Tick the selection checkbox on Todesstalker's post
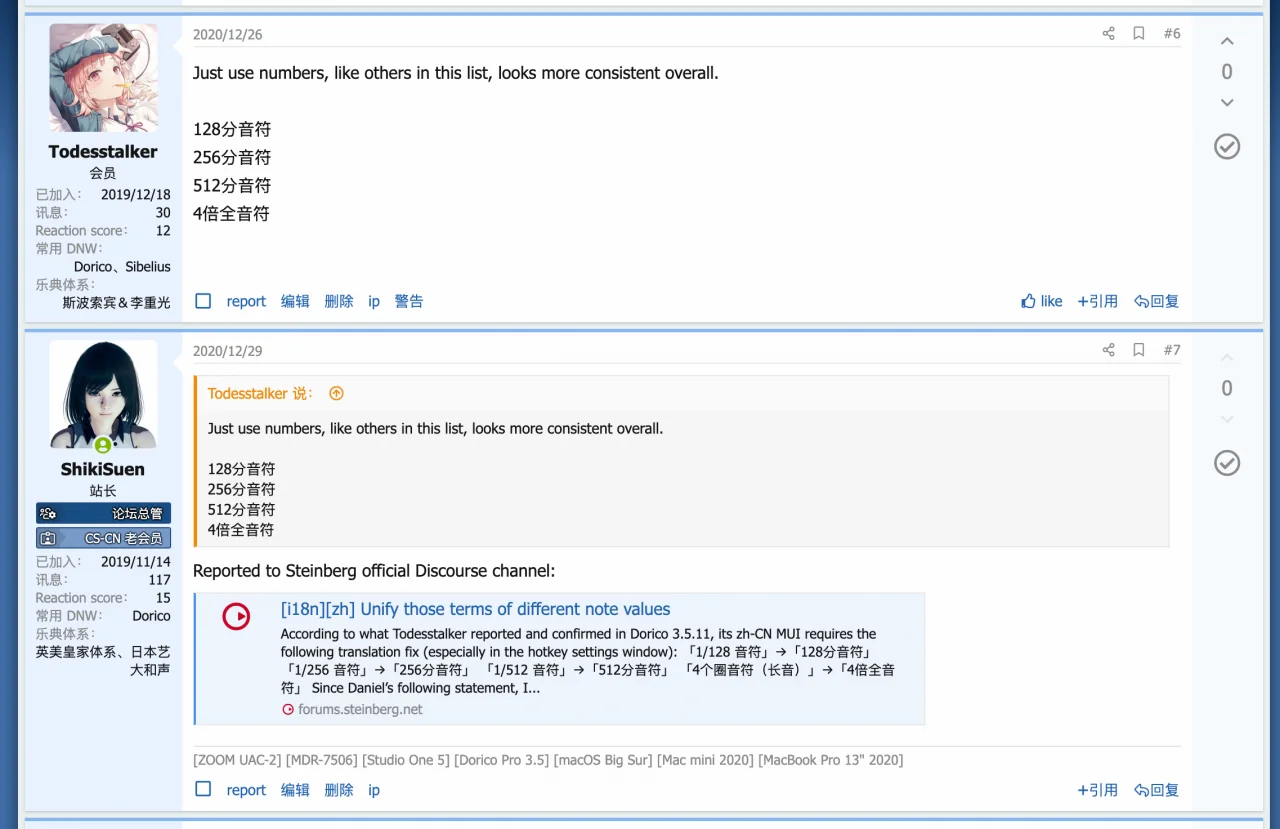 click(203, 301)
